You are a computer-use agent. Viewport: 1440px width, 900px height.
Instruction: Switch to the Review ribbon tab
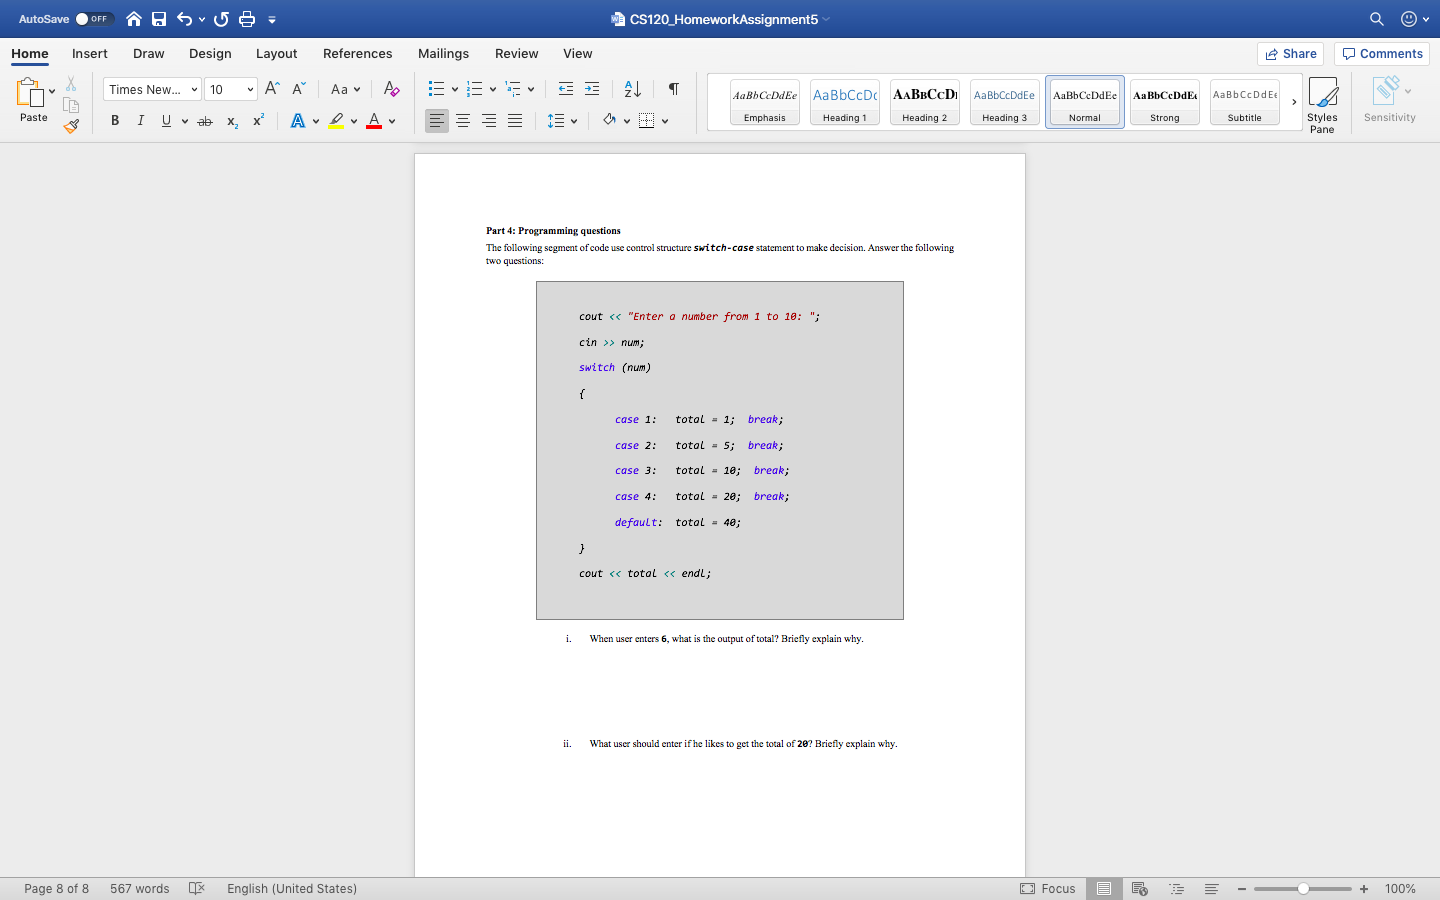[x=516, y=53]
